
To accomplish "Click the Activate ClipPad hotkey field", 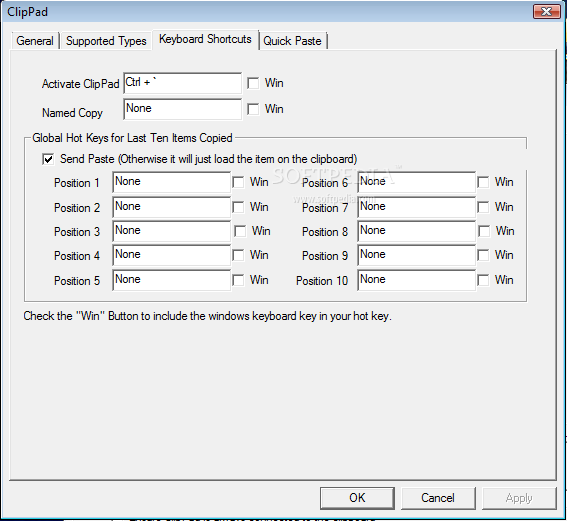I will click(x=182, y=83).
